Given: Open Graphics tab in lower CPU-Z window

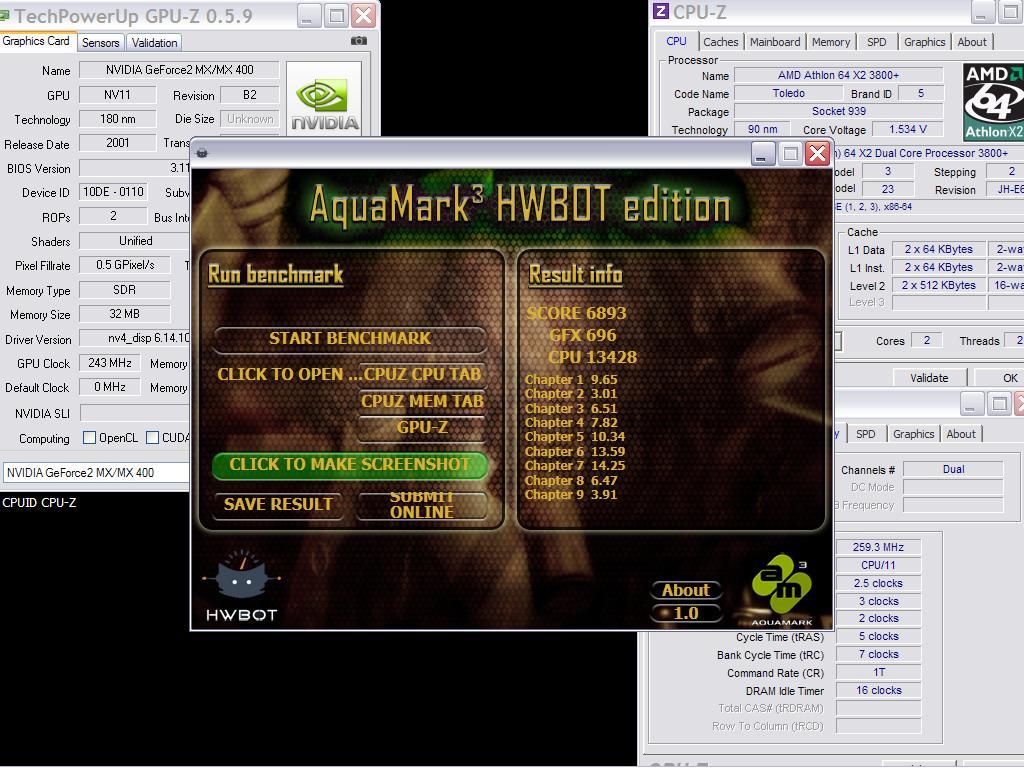Looking at the screenshot, I should click(x=913, y=434).
